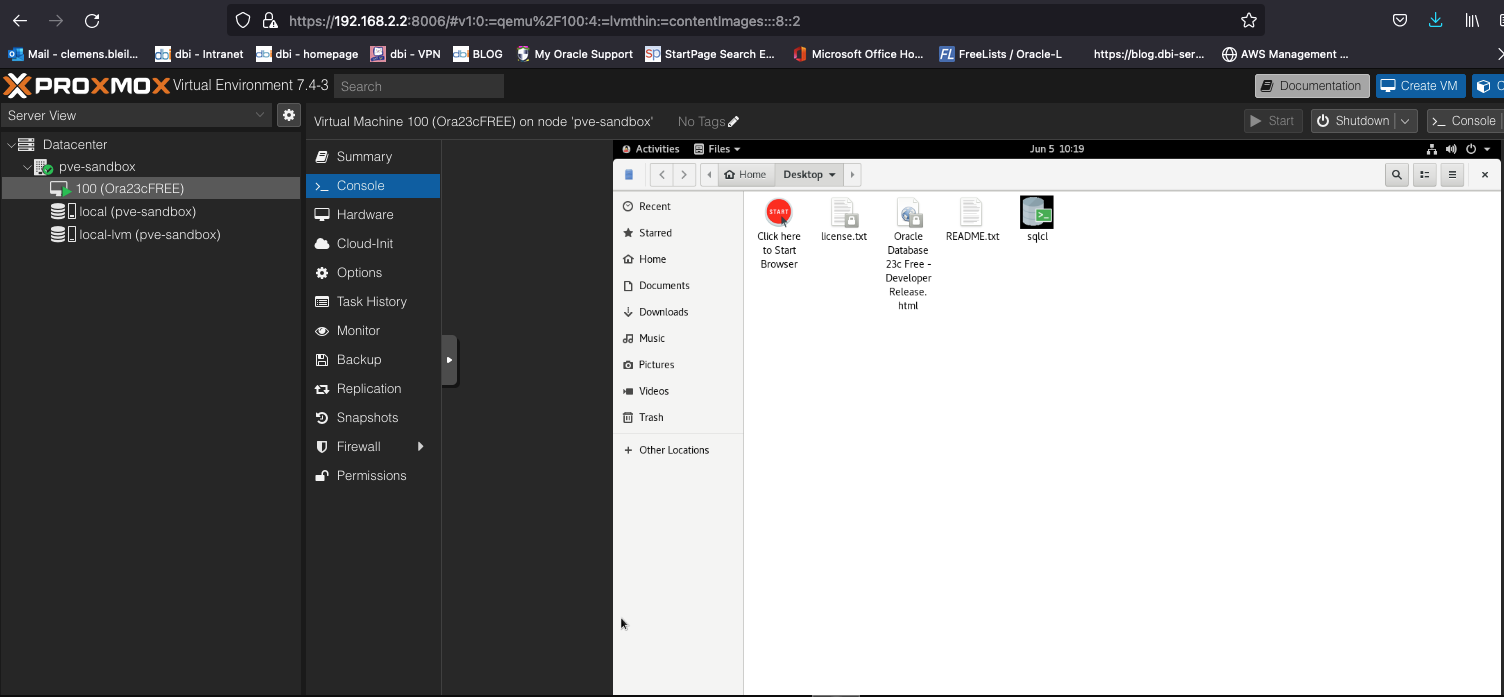Click the Server View gear settings icon
1504x697 pixels.
(x=289, y=115)
